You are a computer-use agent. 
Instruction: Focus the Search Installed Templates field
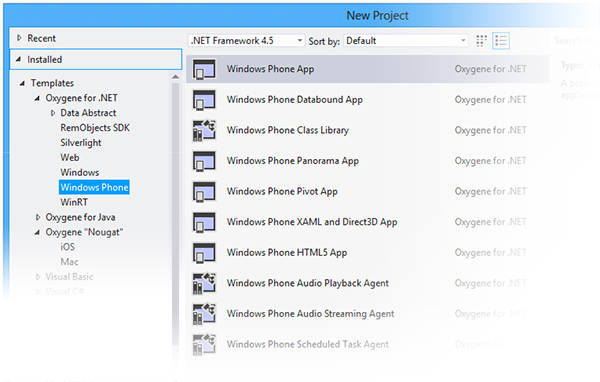tap(574, 41)
